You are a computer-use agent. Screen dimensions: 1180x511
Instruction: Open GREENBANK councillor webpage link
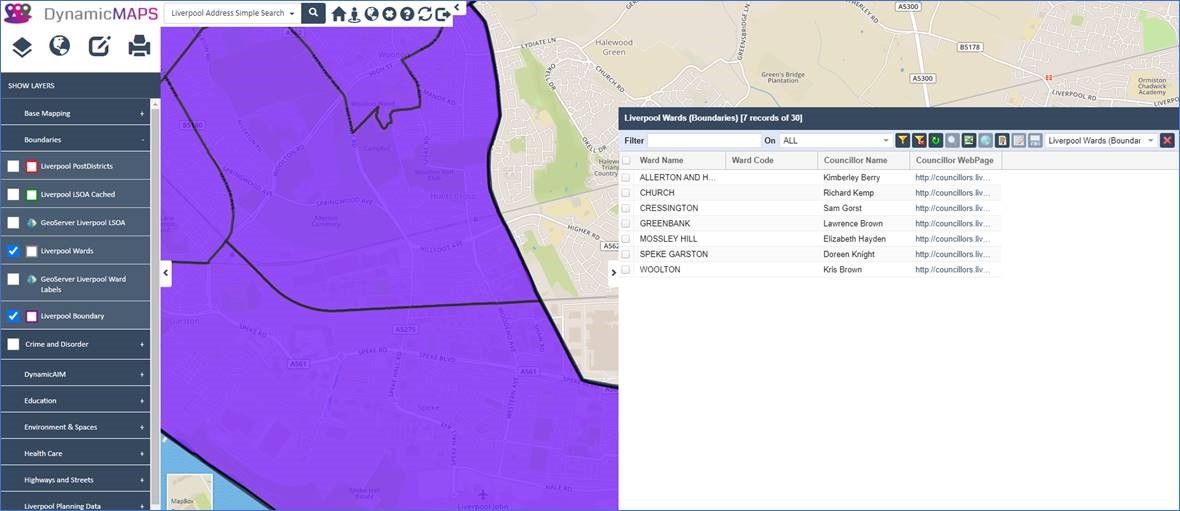(x=953, y=224)
